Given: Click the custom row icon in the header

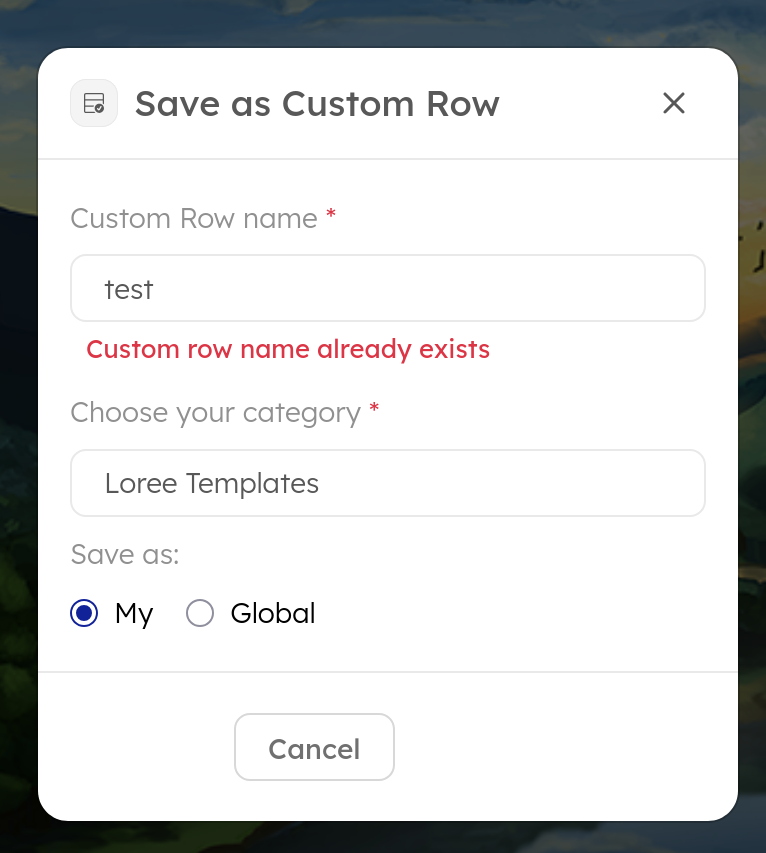Looking at the screenshot, I should point(94,103).
